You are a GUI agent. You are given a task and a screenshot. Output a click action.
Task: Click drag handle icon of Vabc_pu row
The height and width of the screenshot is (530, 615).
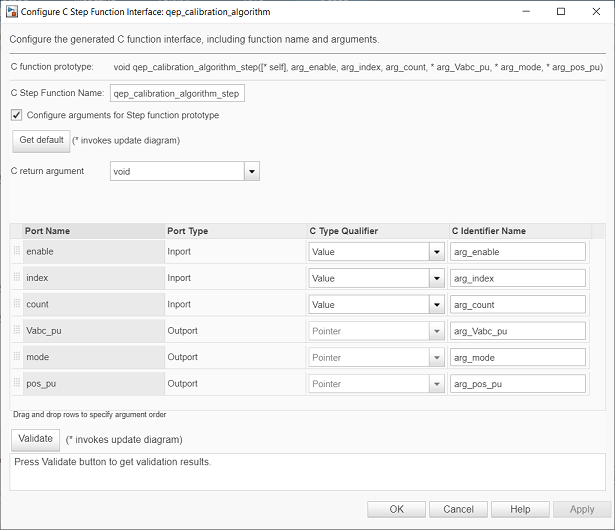click(16, 330)
